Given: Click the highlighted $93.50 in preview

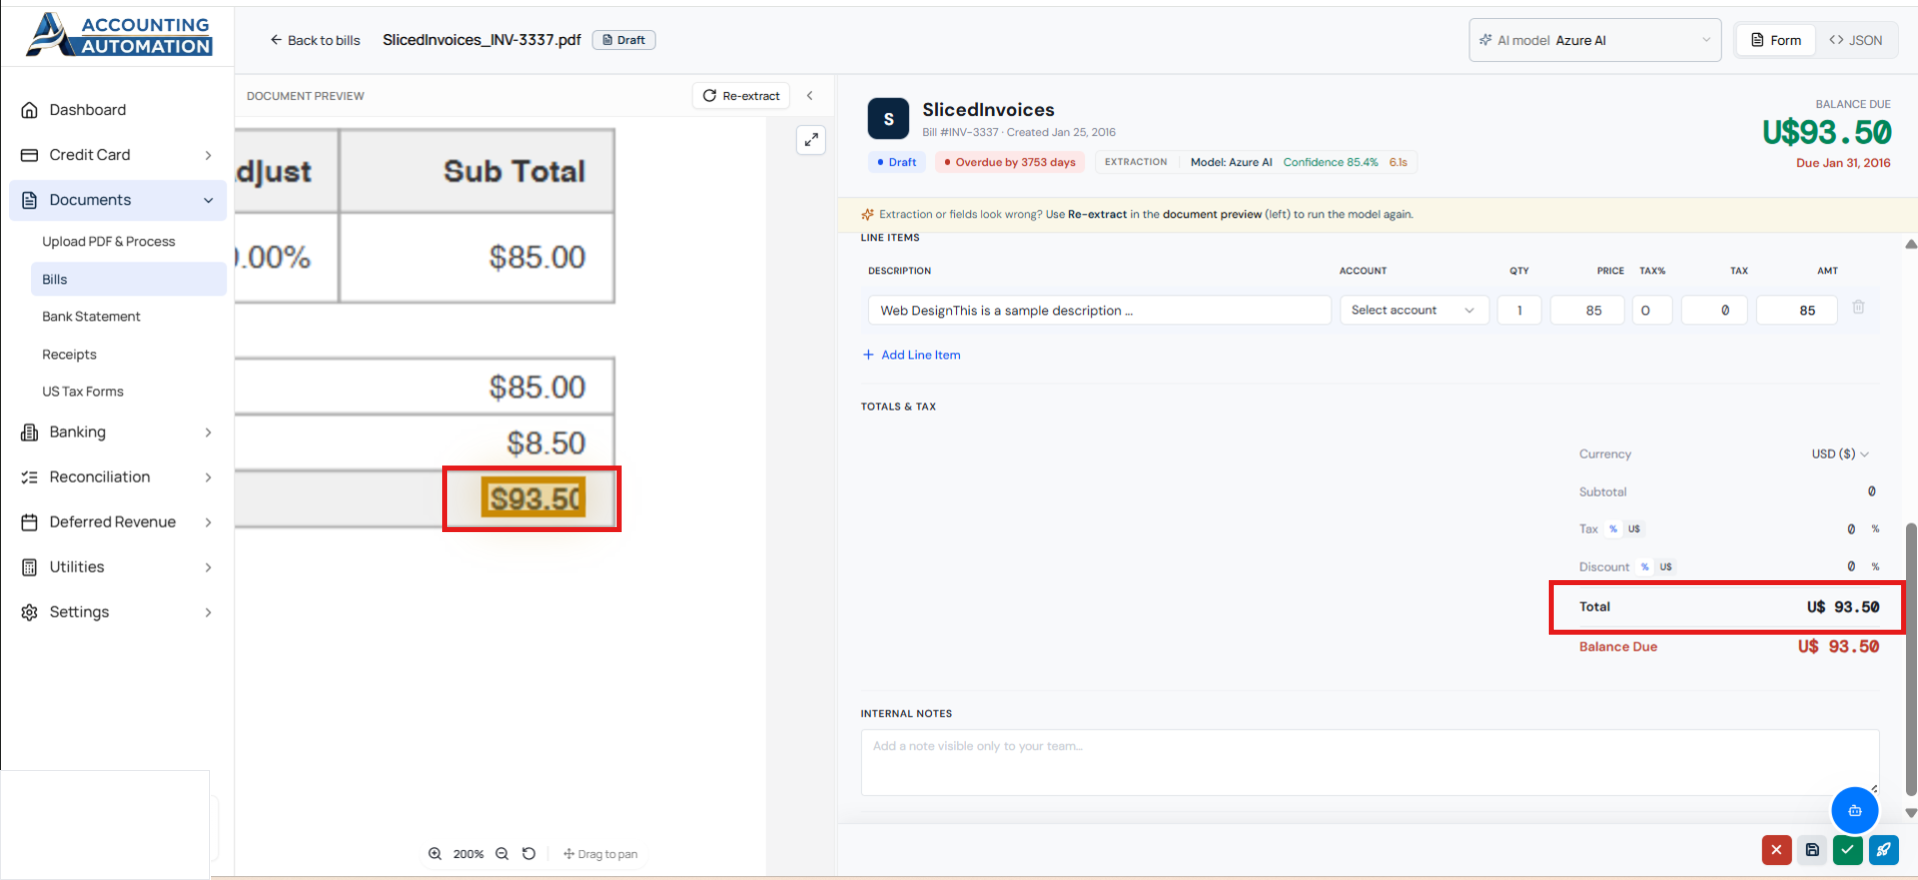Looking at the screenshot, I should pos(534,498).
